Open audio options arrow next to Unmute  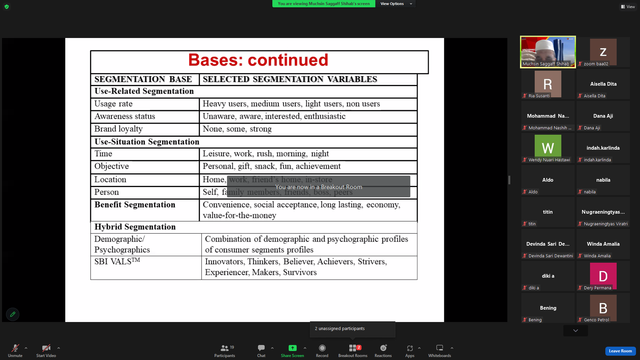click(x=26, y=348)
